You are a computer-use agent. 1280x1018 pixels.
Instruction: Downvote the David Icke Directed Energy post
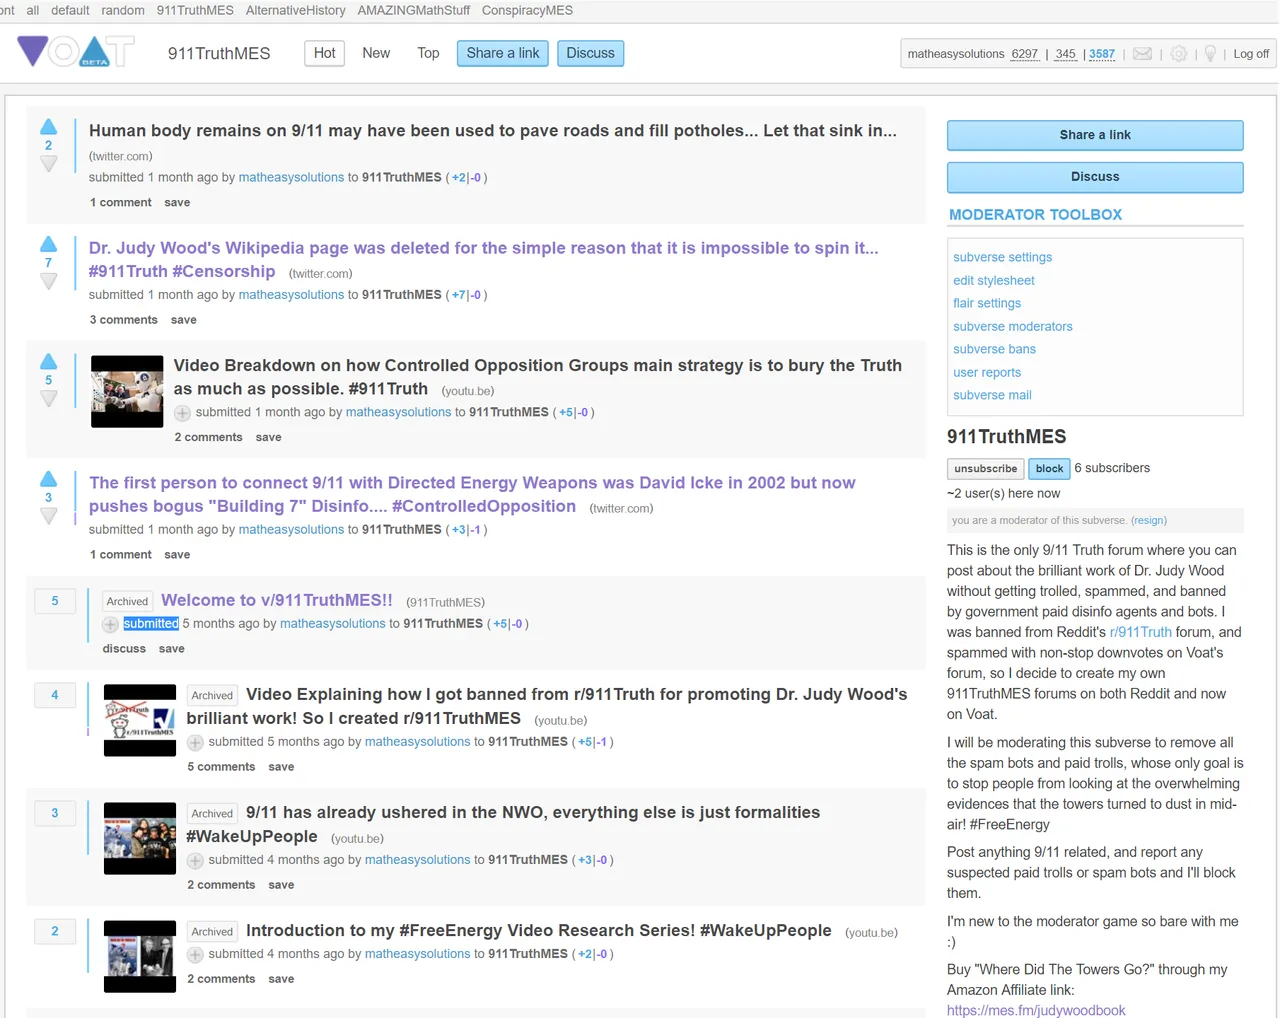[48, 516]
